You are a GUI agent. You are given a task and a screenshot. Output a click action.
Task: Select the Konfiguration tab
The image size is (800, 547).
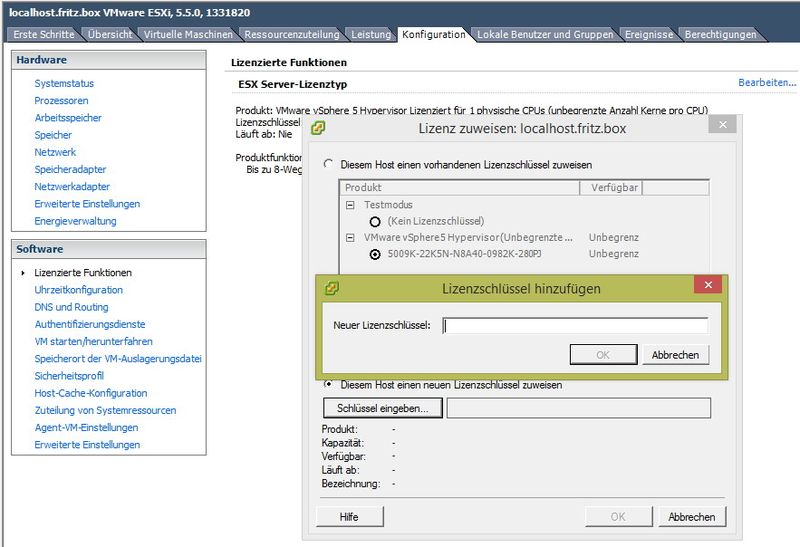click(x=434, y=34)
